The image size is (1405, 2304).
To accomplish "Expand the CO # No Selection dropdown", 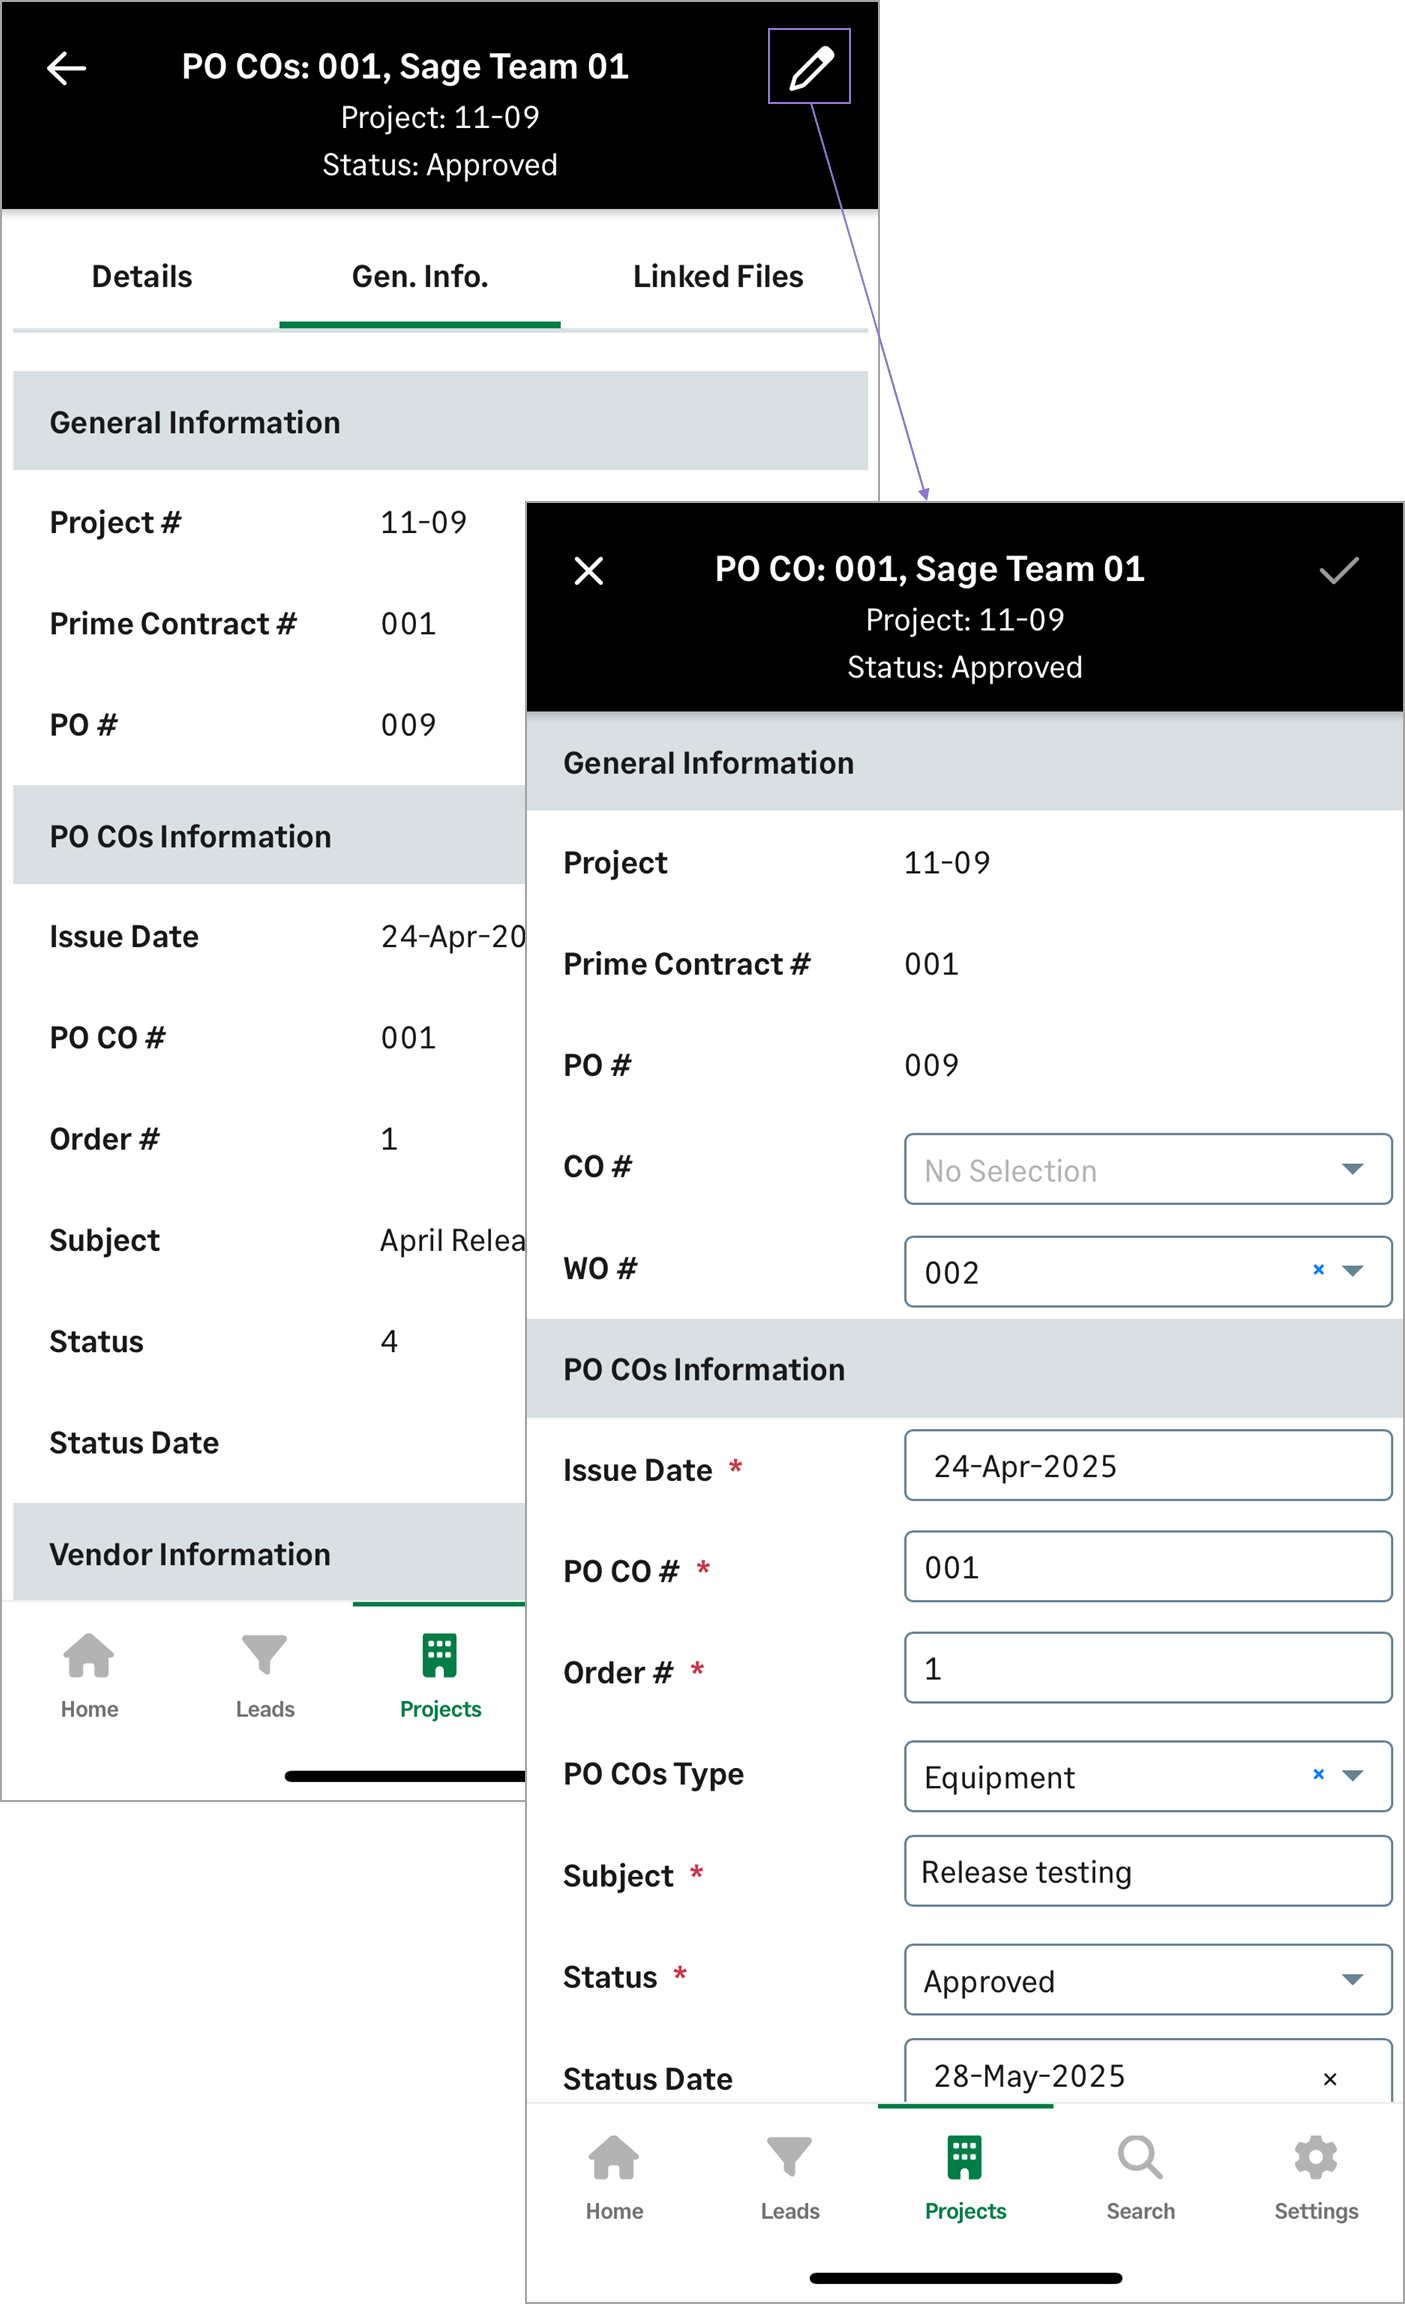I will (1148, 1169).
